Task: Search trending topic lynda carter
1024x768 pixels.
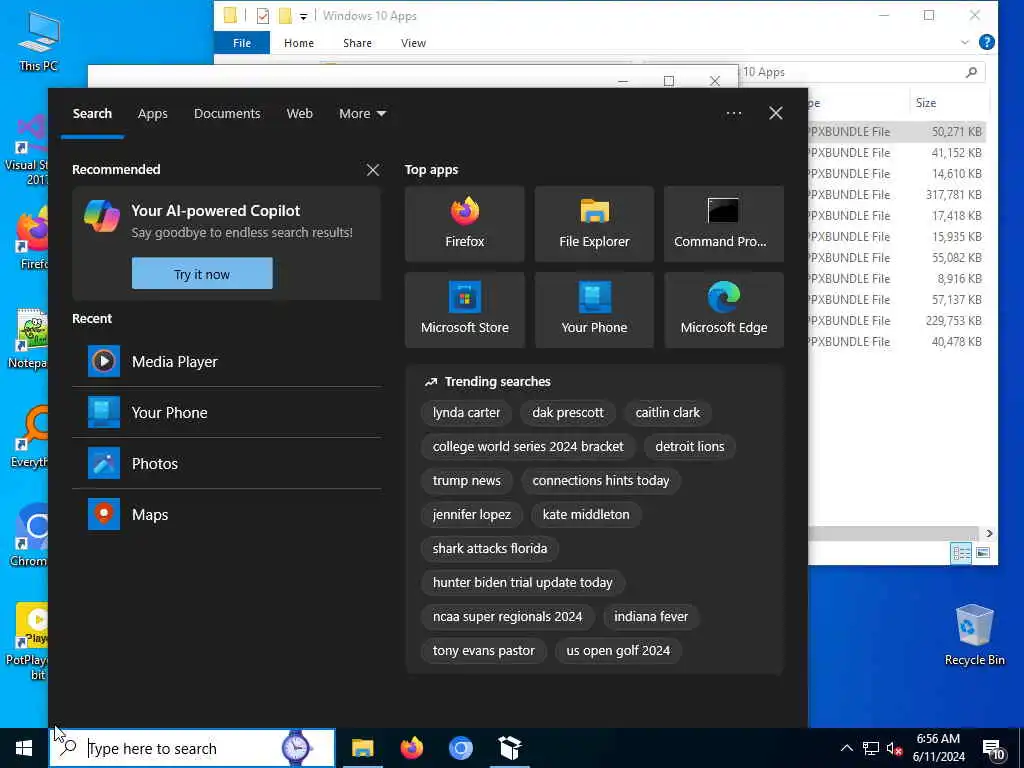Action: click(x=466, y=413)
